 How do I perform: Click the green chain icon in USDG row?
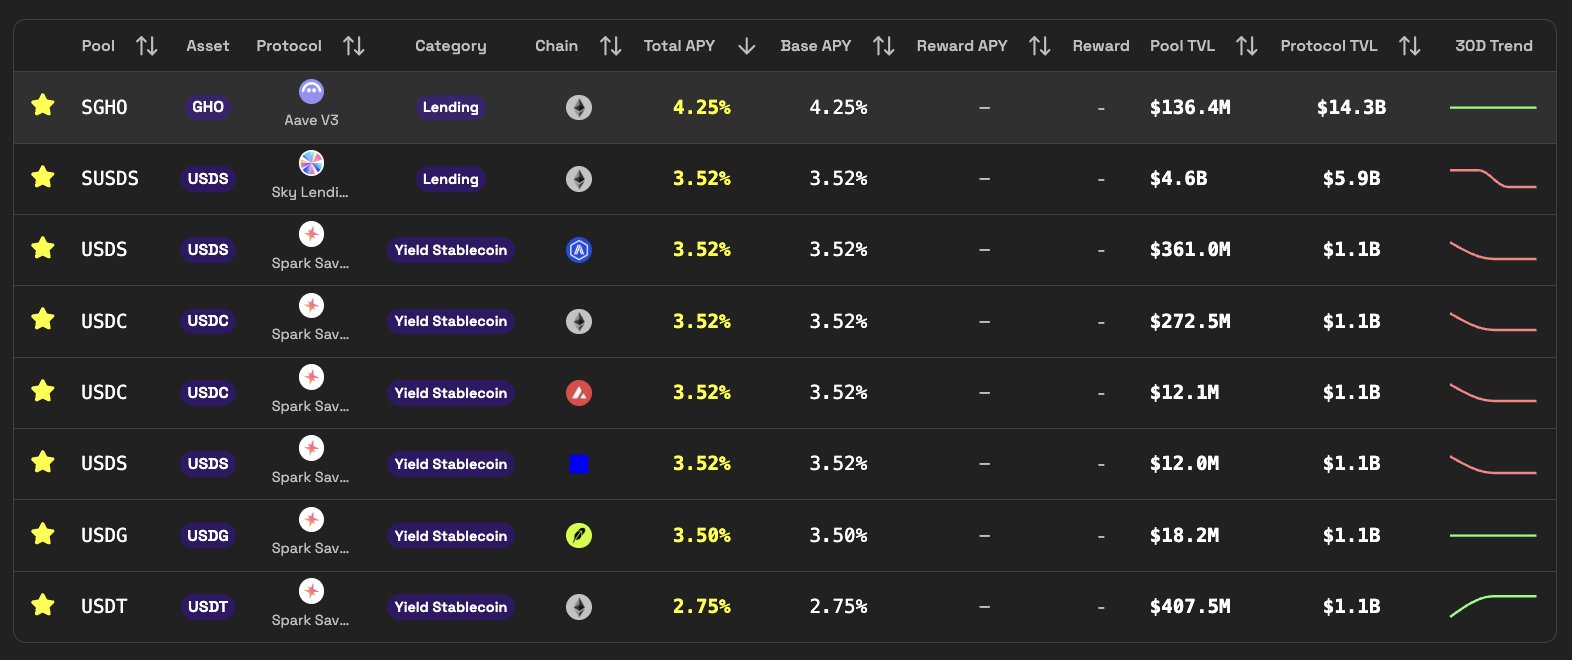pos(579,536)
